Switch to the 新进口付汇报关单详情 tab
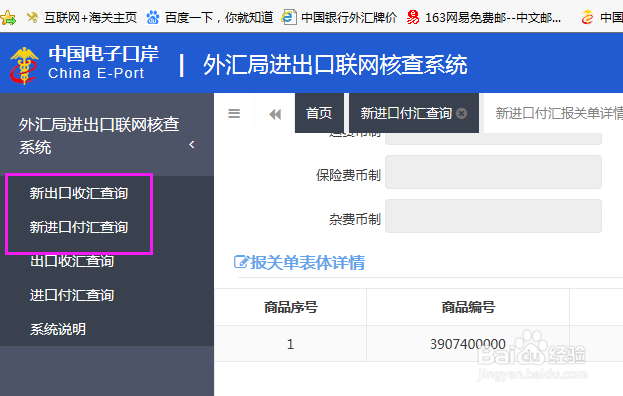The height and width of the screenshot is (396, 623). (559, 113)
